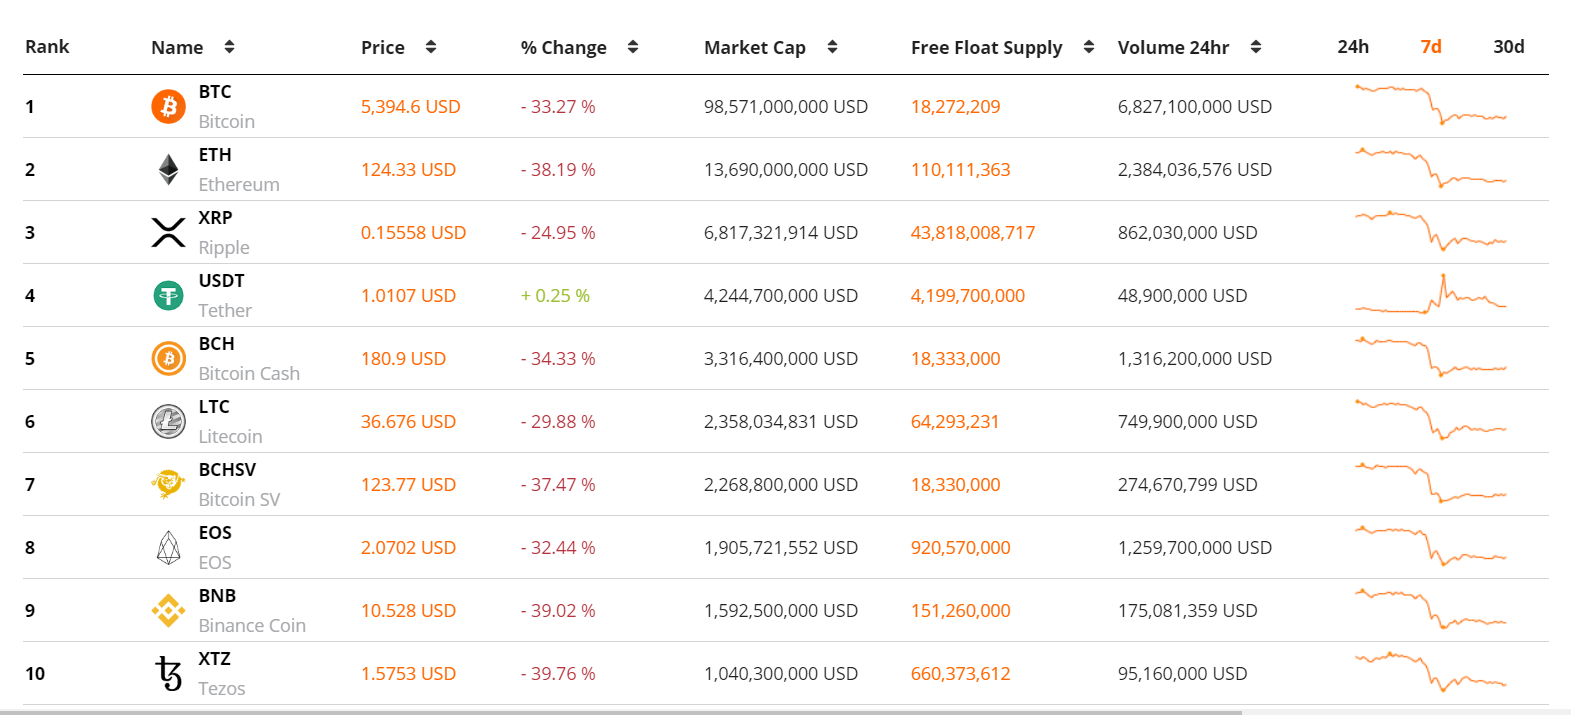Image resolution: width=1571 pixels, height=715 pixels.
Task: Select the 7d chart range
Action: pos(1431,47)
